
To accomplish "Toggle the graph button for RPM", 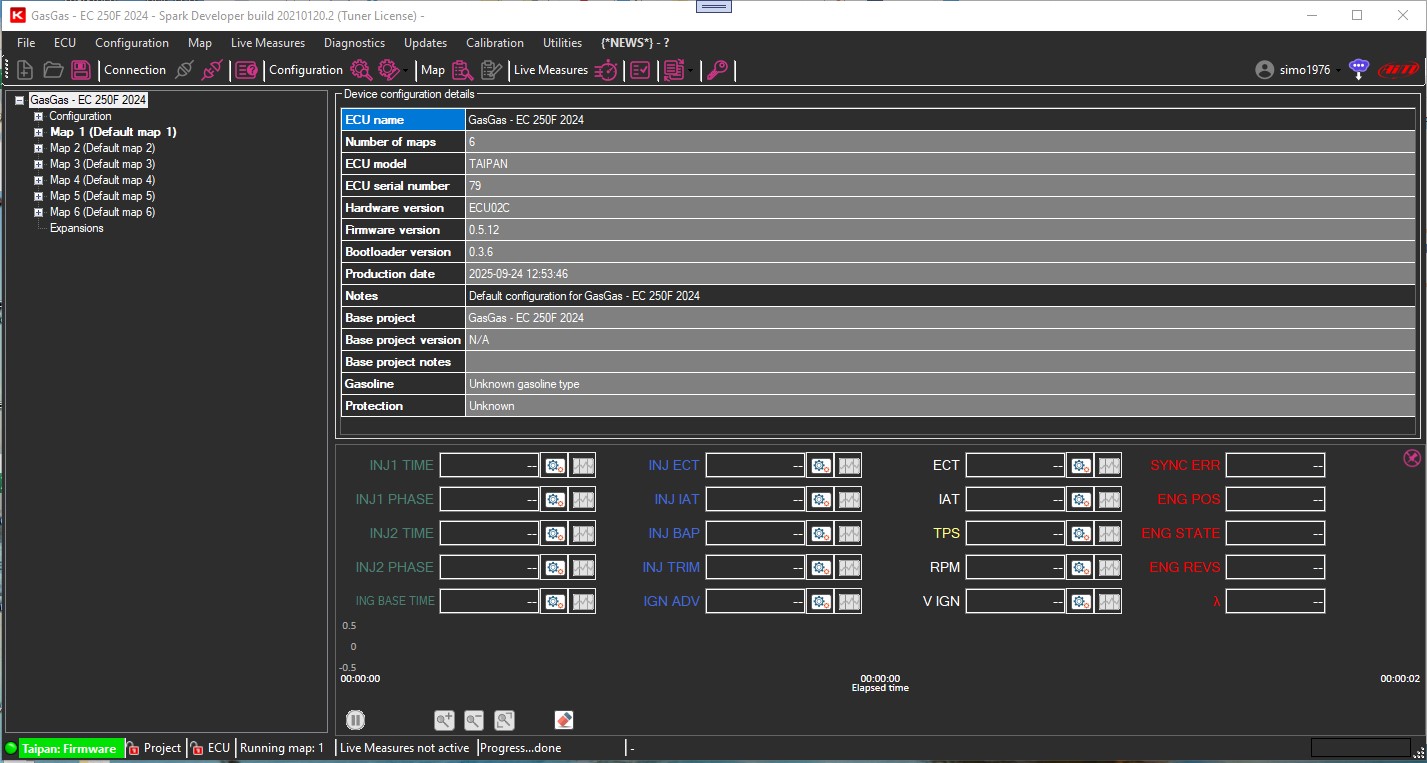I will tap(1109, 567).
